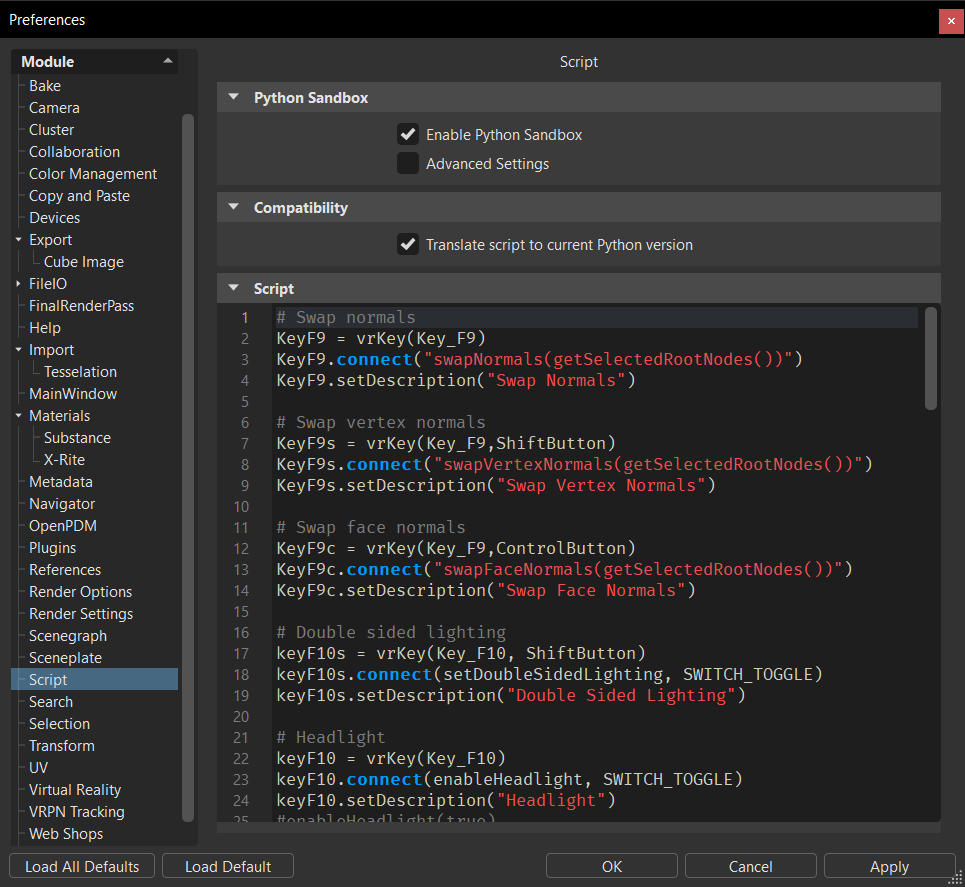Collapse the Materials tree branch
Screen dimensions: 965x887
coord(16,415)
